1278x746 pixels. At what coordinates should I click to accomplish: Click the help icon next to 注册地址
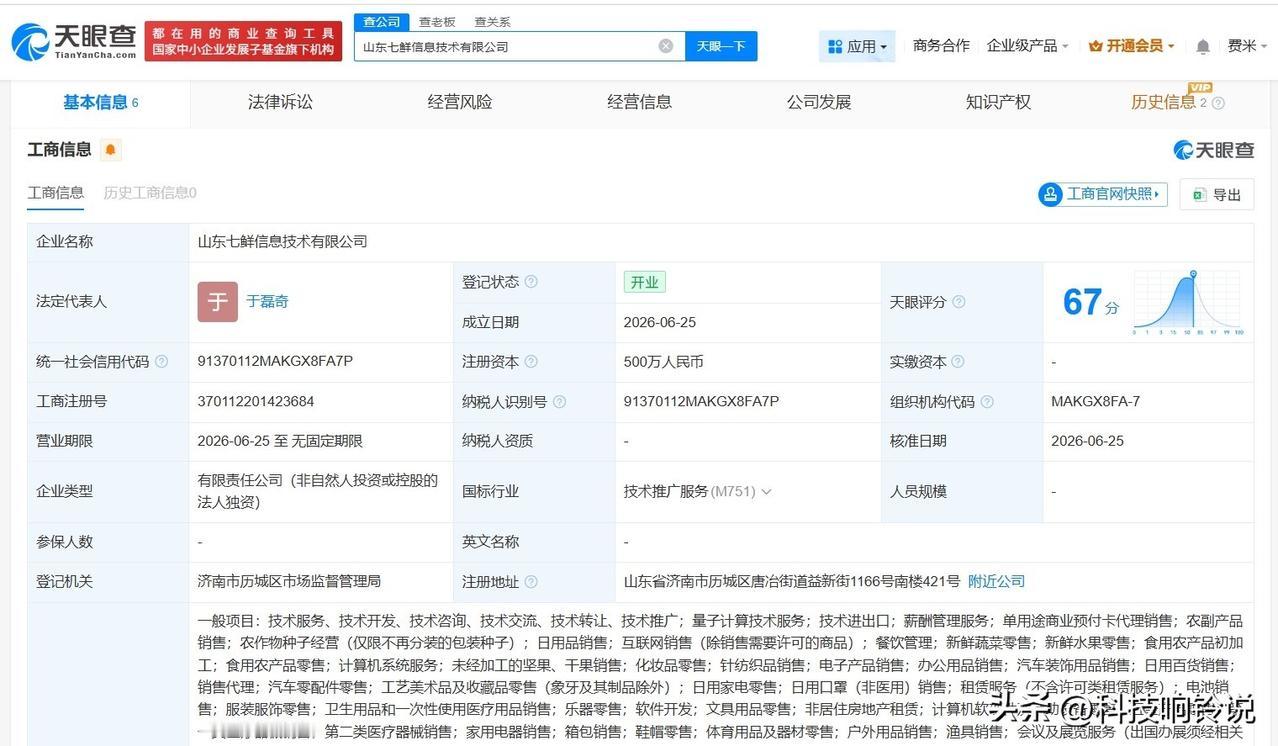[x=531, y=582]
